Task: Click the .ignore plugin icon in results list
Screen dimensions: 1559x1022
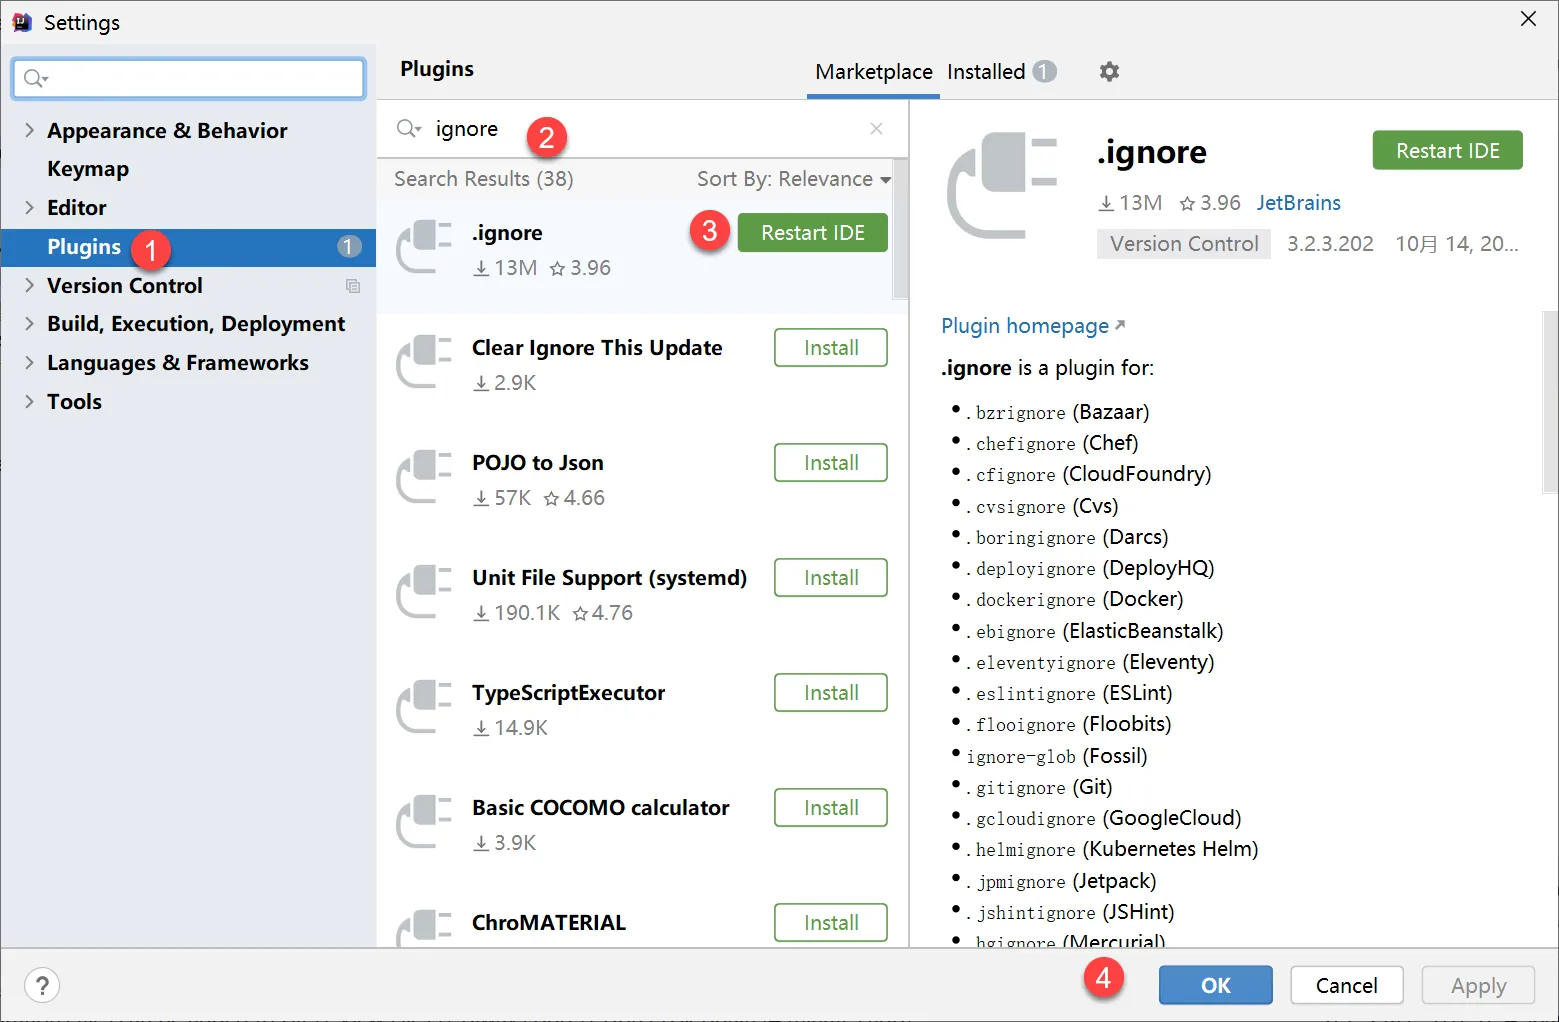Action: coord(425,247)
